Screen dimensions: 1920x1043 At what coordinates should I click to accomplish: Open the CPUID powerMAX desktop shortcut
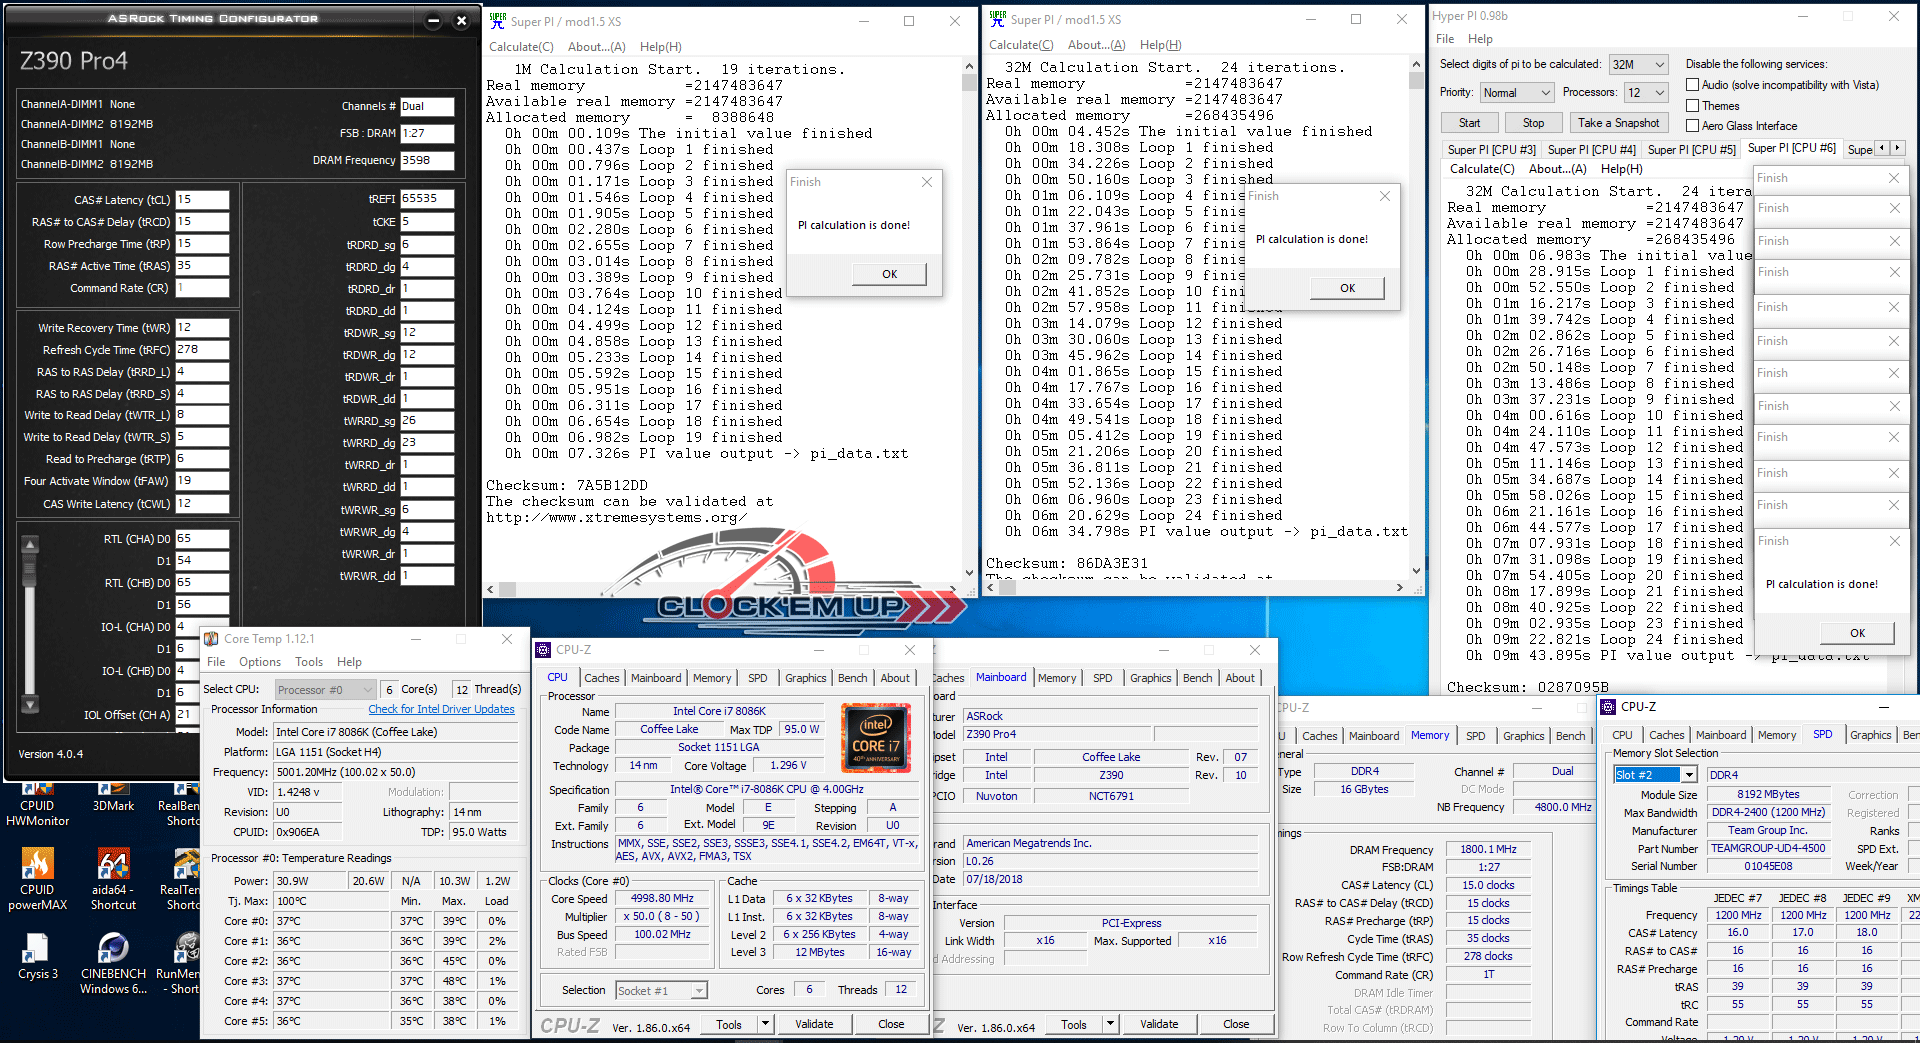coord(37,880)
